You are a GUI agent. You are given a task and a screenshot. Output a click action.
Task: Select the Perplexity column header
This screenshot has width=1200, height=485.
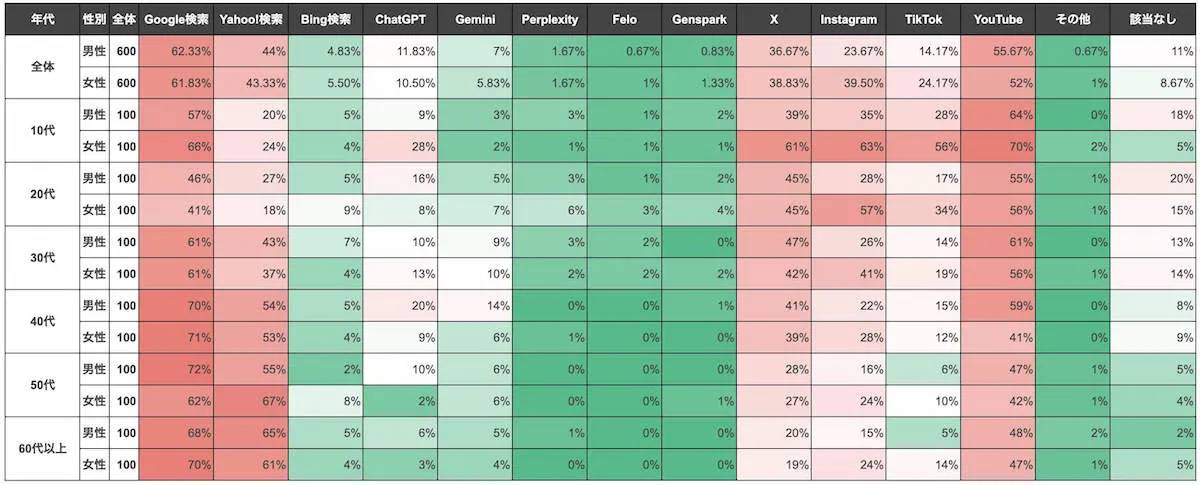[549, 19]
